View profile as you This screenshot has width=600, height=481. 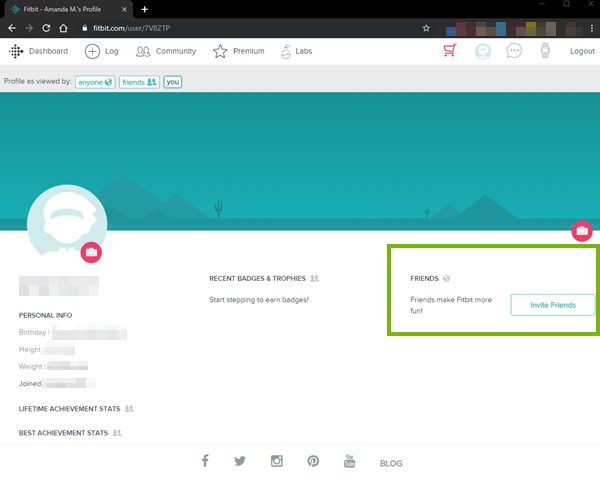(x=173, y=82)
